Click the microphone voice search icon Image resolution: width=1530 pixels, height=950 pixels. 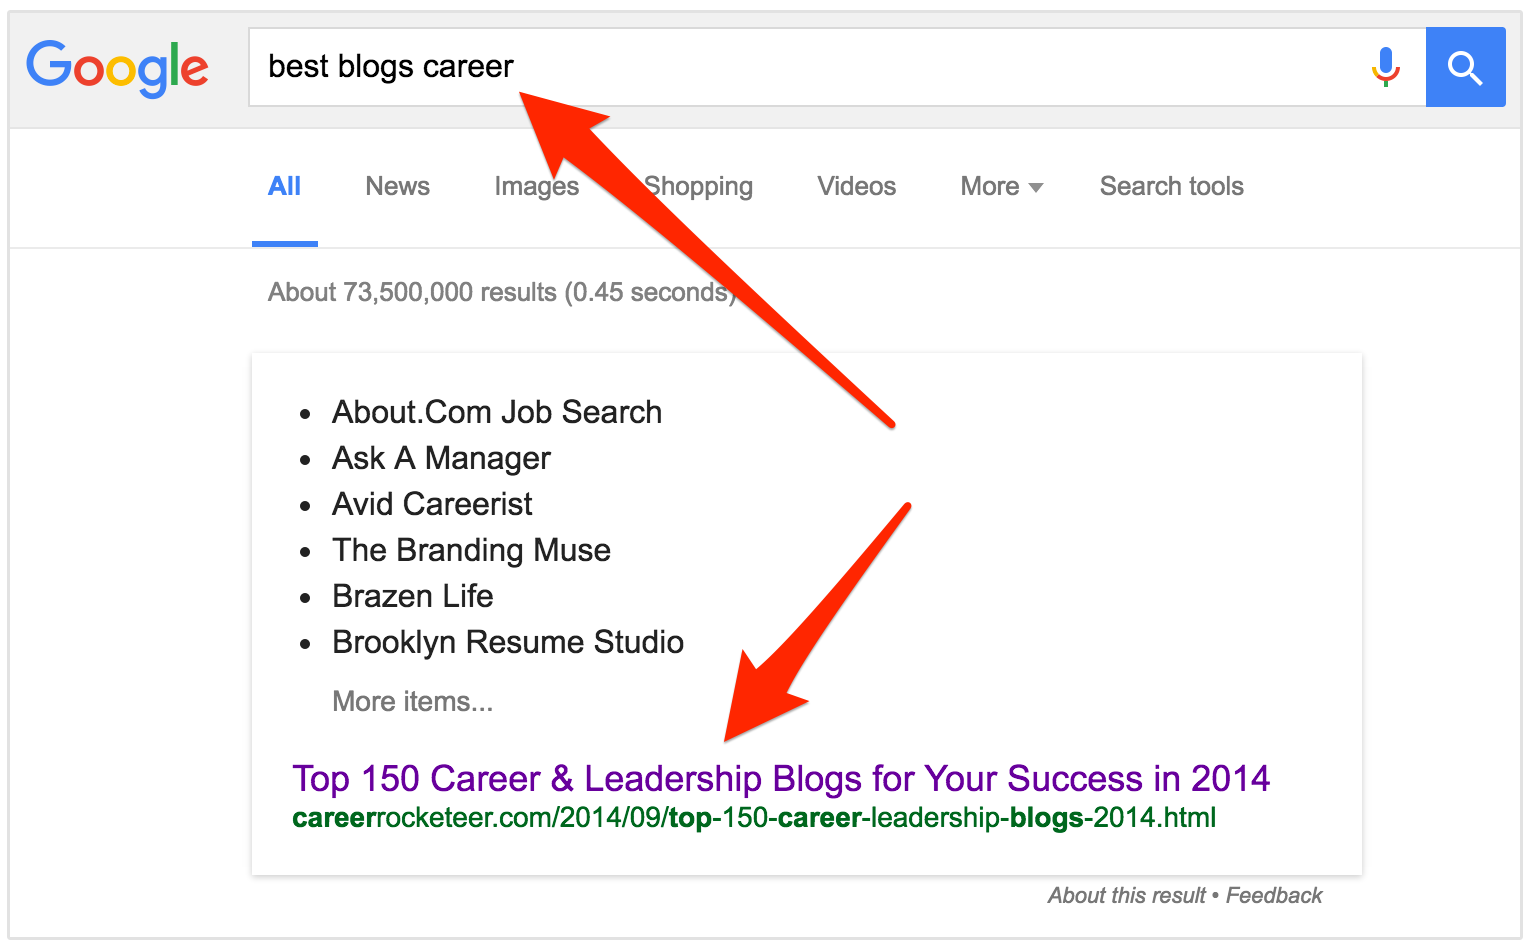[1385, 67]
